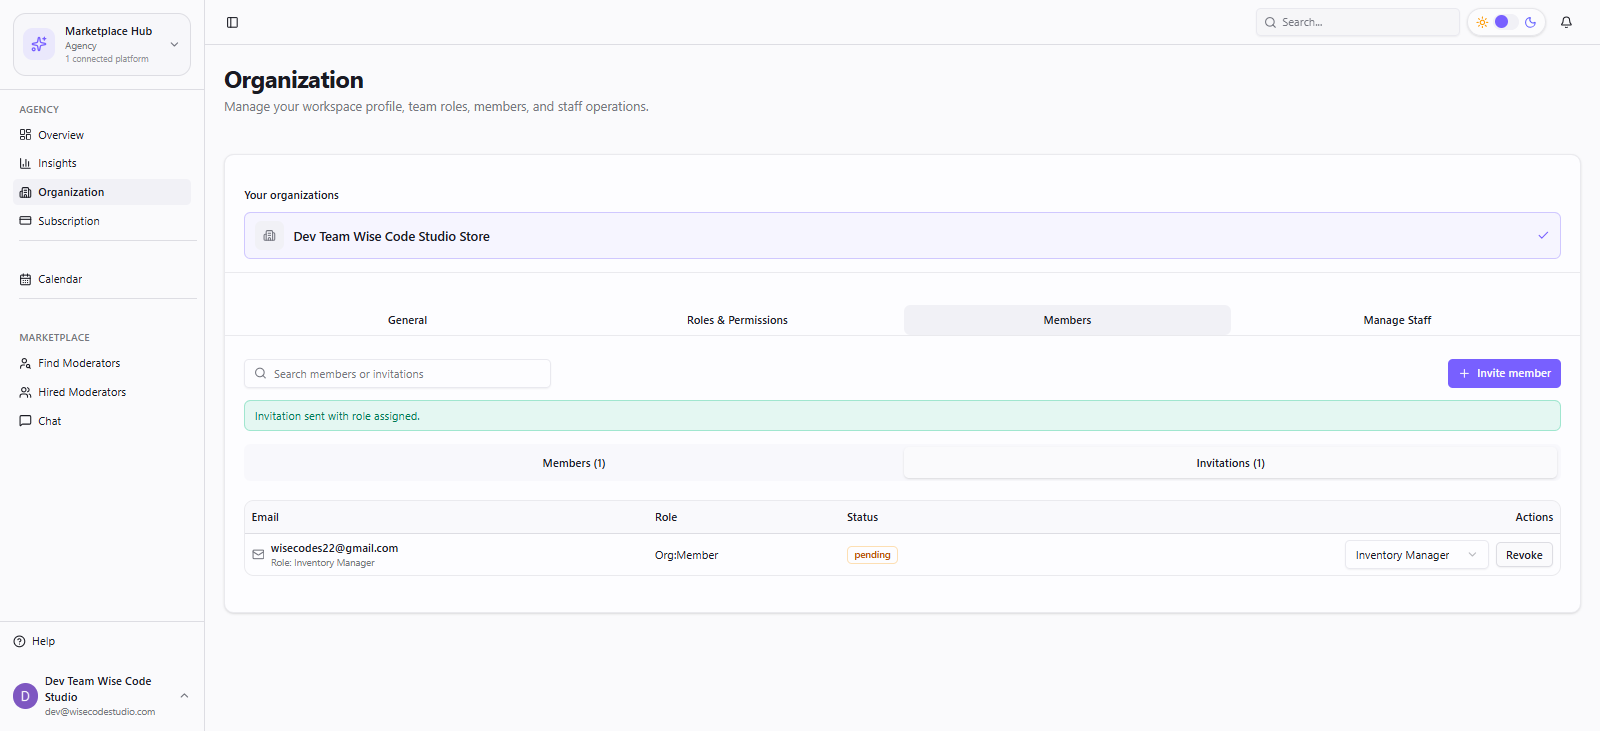Expand the Dev Team account menu chevron

[x=184, y=696]
